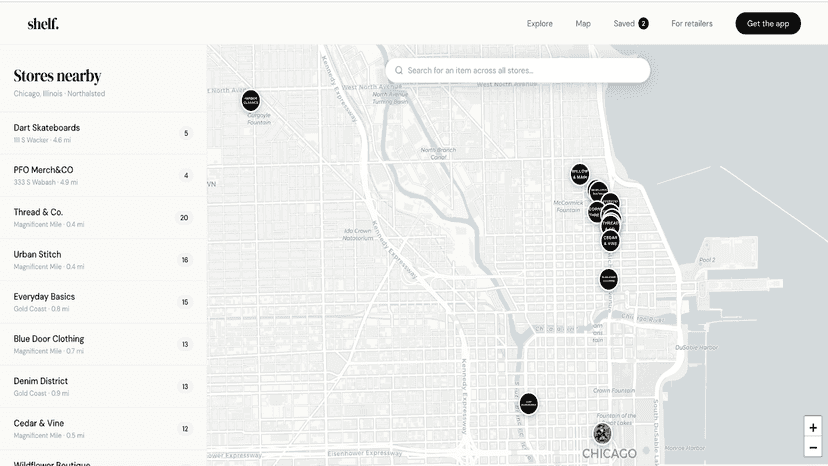Select Cedar & Vine in store list

[103, 429]
